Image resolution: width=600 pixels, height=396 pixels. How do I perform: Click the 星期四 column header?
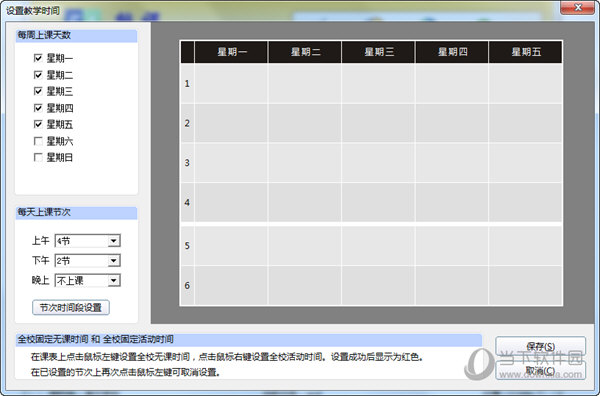tap(452, 52)
